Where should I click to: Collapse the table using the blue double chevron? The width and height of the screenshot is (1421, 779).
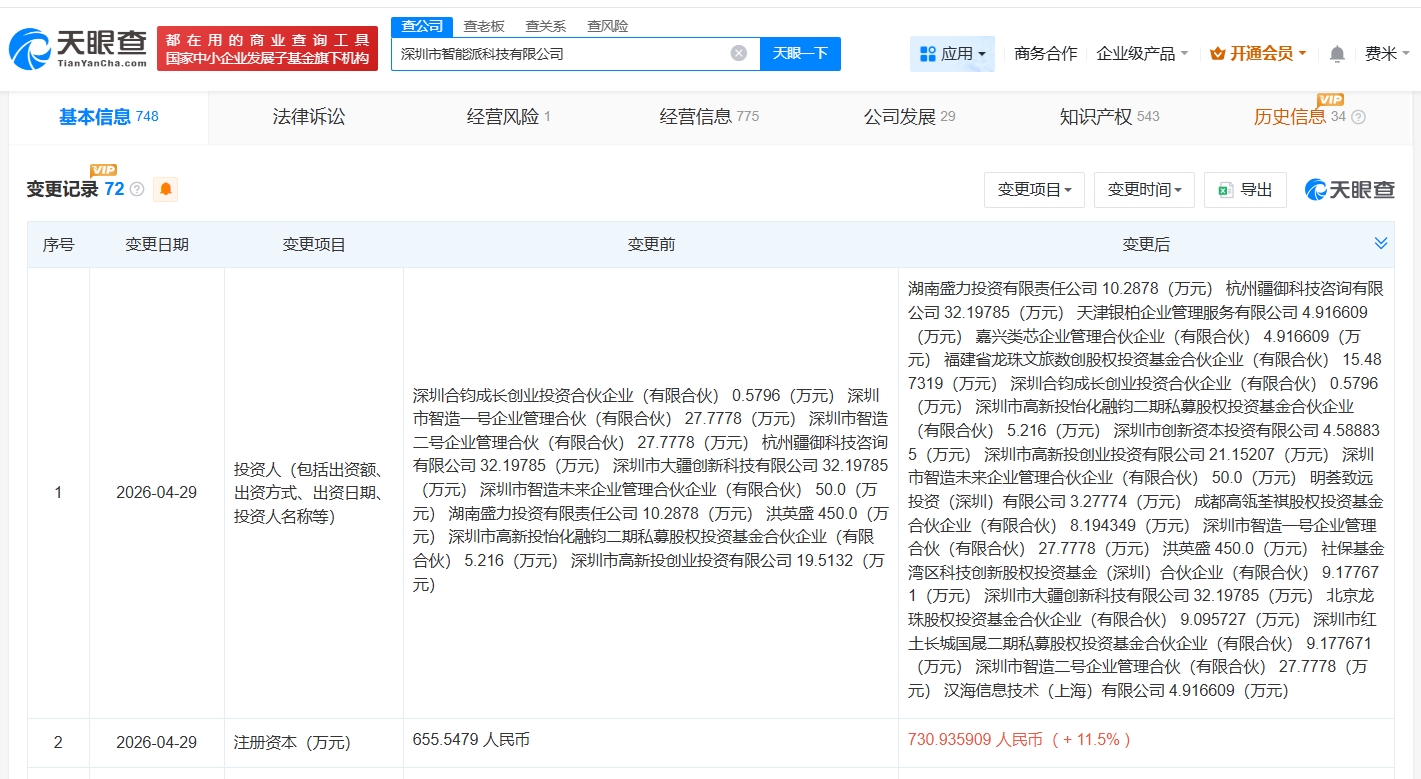(x=1381, y=244)
